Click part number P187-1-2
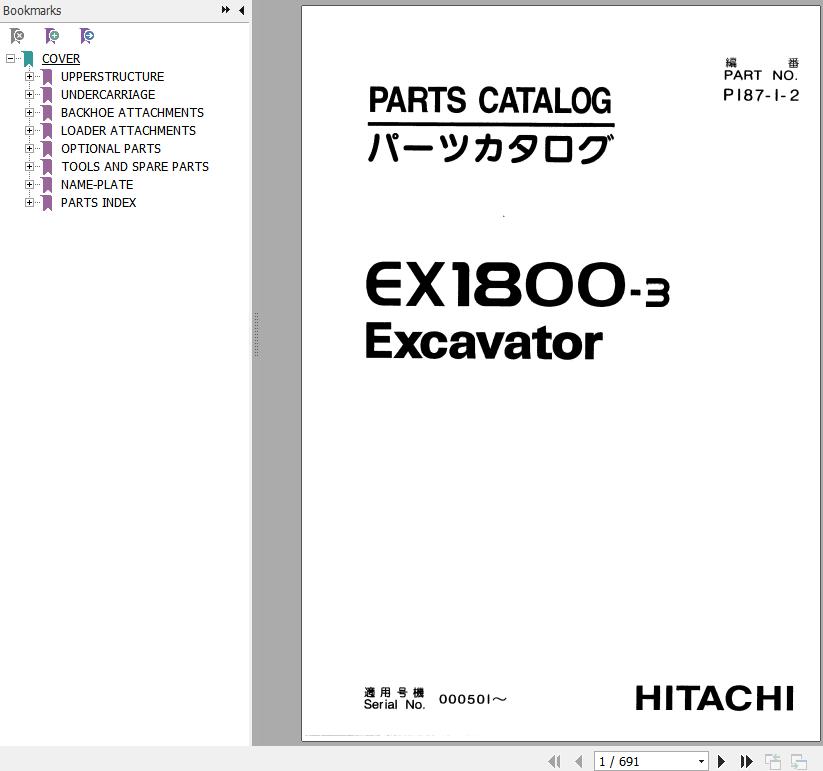 pos(761,95)
